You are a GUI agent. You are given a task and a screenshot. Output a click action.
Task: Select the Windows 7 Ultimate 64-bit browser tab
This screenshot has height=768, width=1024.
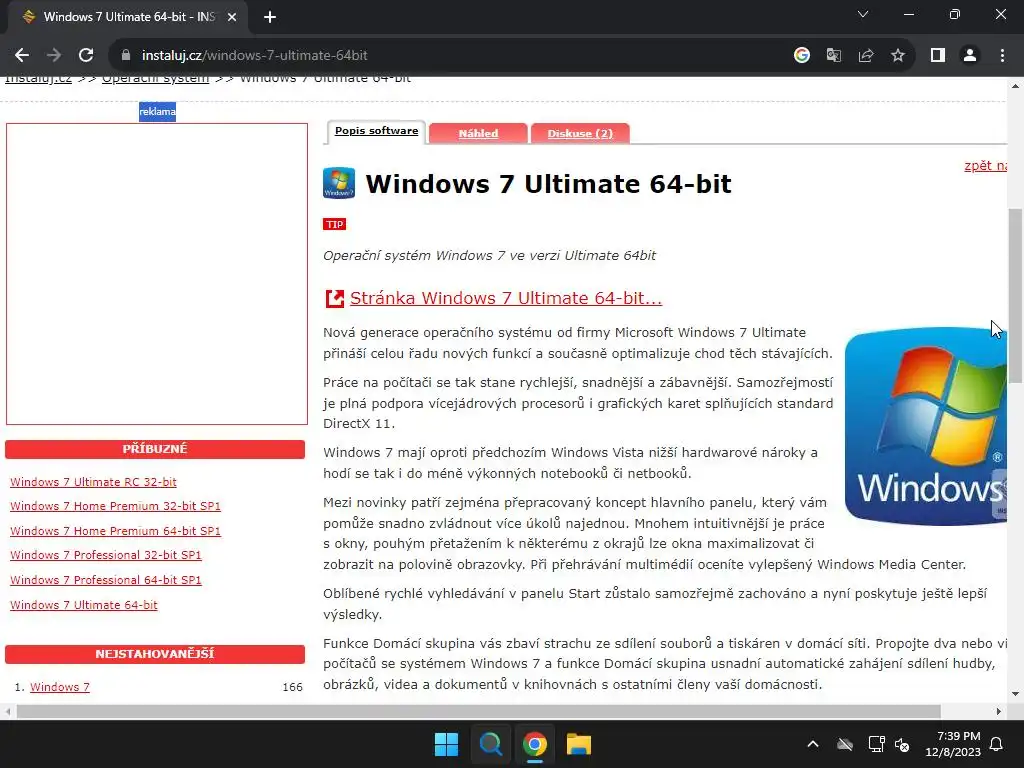coord(127,17)
